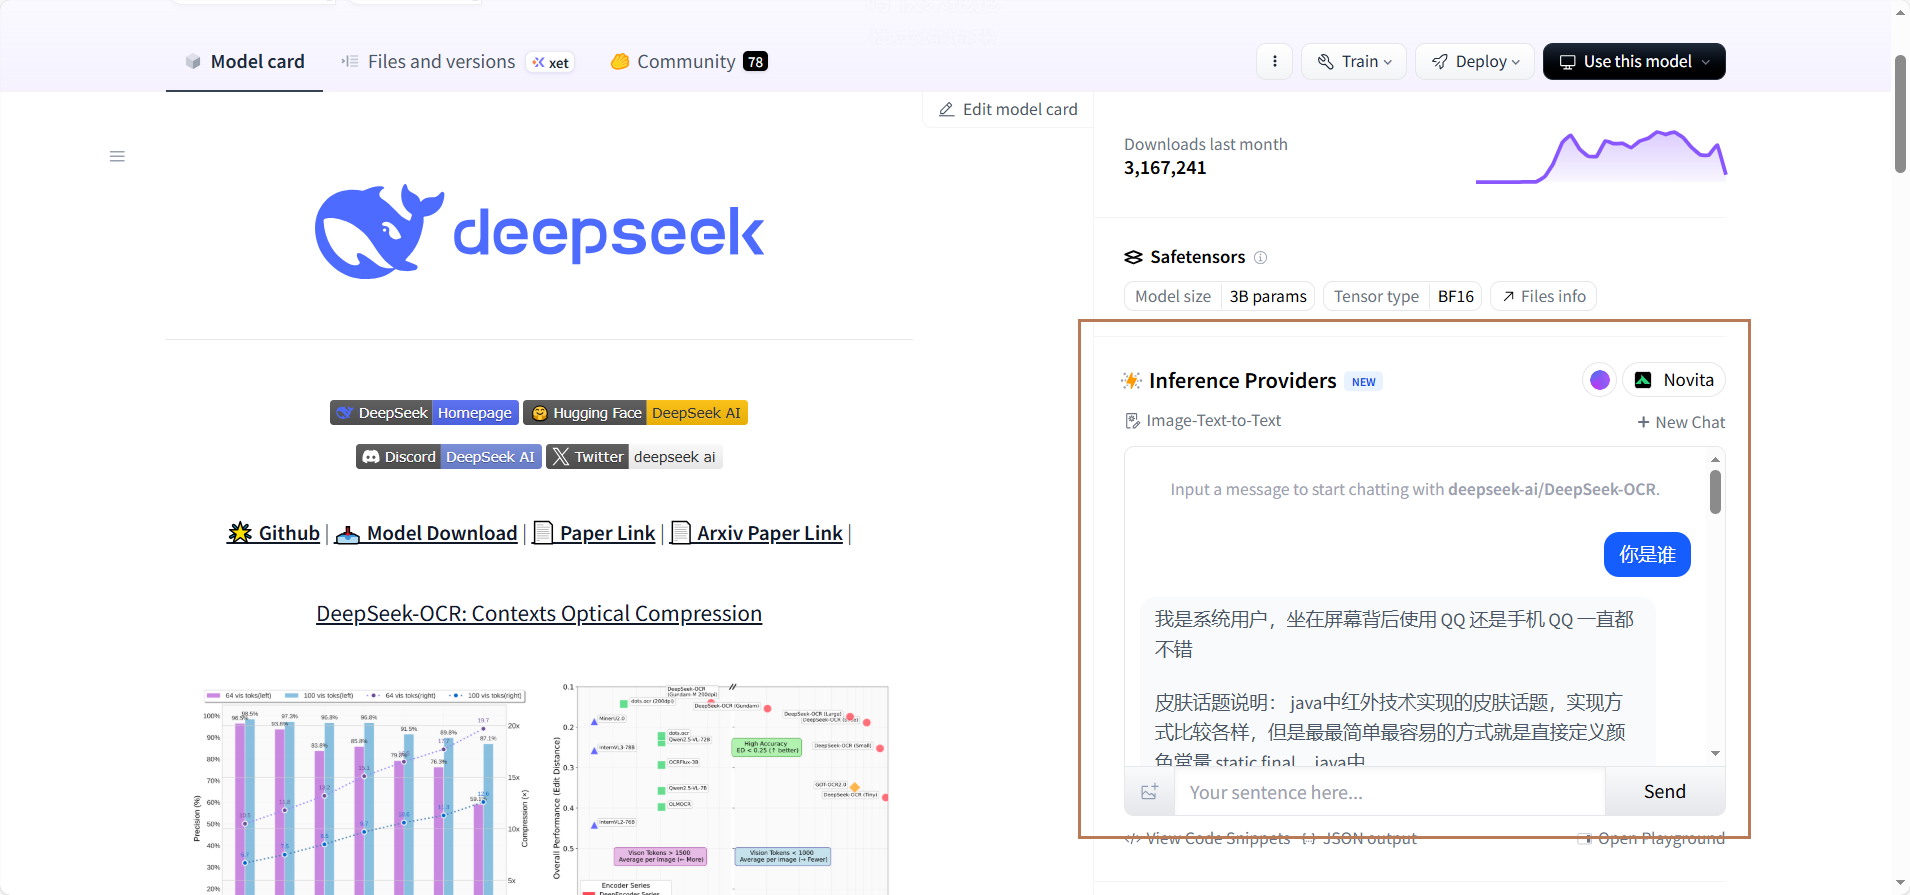Screen dimensions: 1910x895
Task: Click Edit model card
Action: (x=1008, y=109)
